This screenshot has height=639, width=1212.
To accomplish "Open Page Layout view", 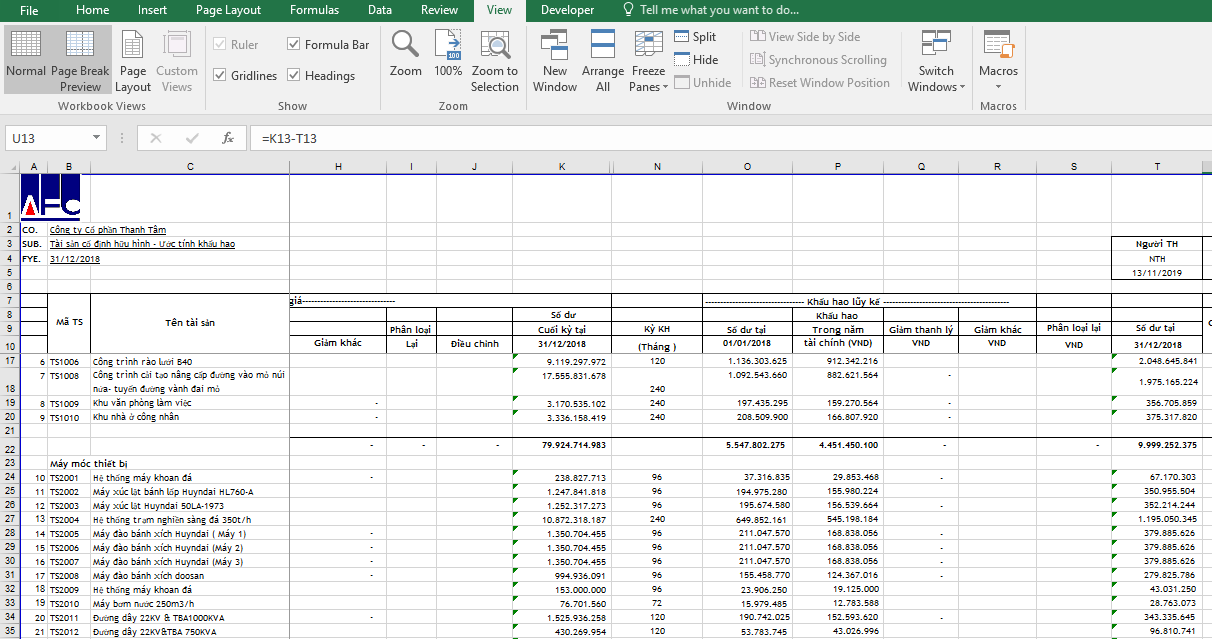I will tap(133, 60).
